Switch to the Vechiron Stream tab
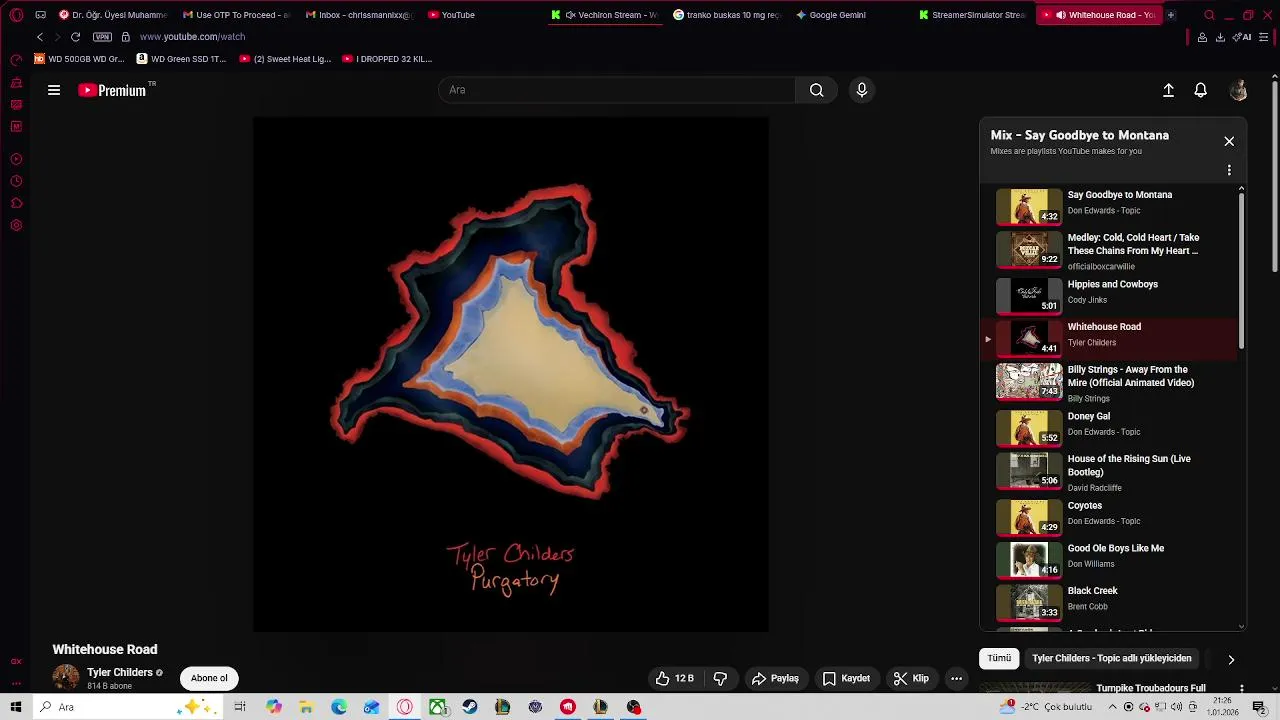The image size is (1280, 720). pyautogui.click(x=604, y=15)
